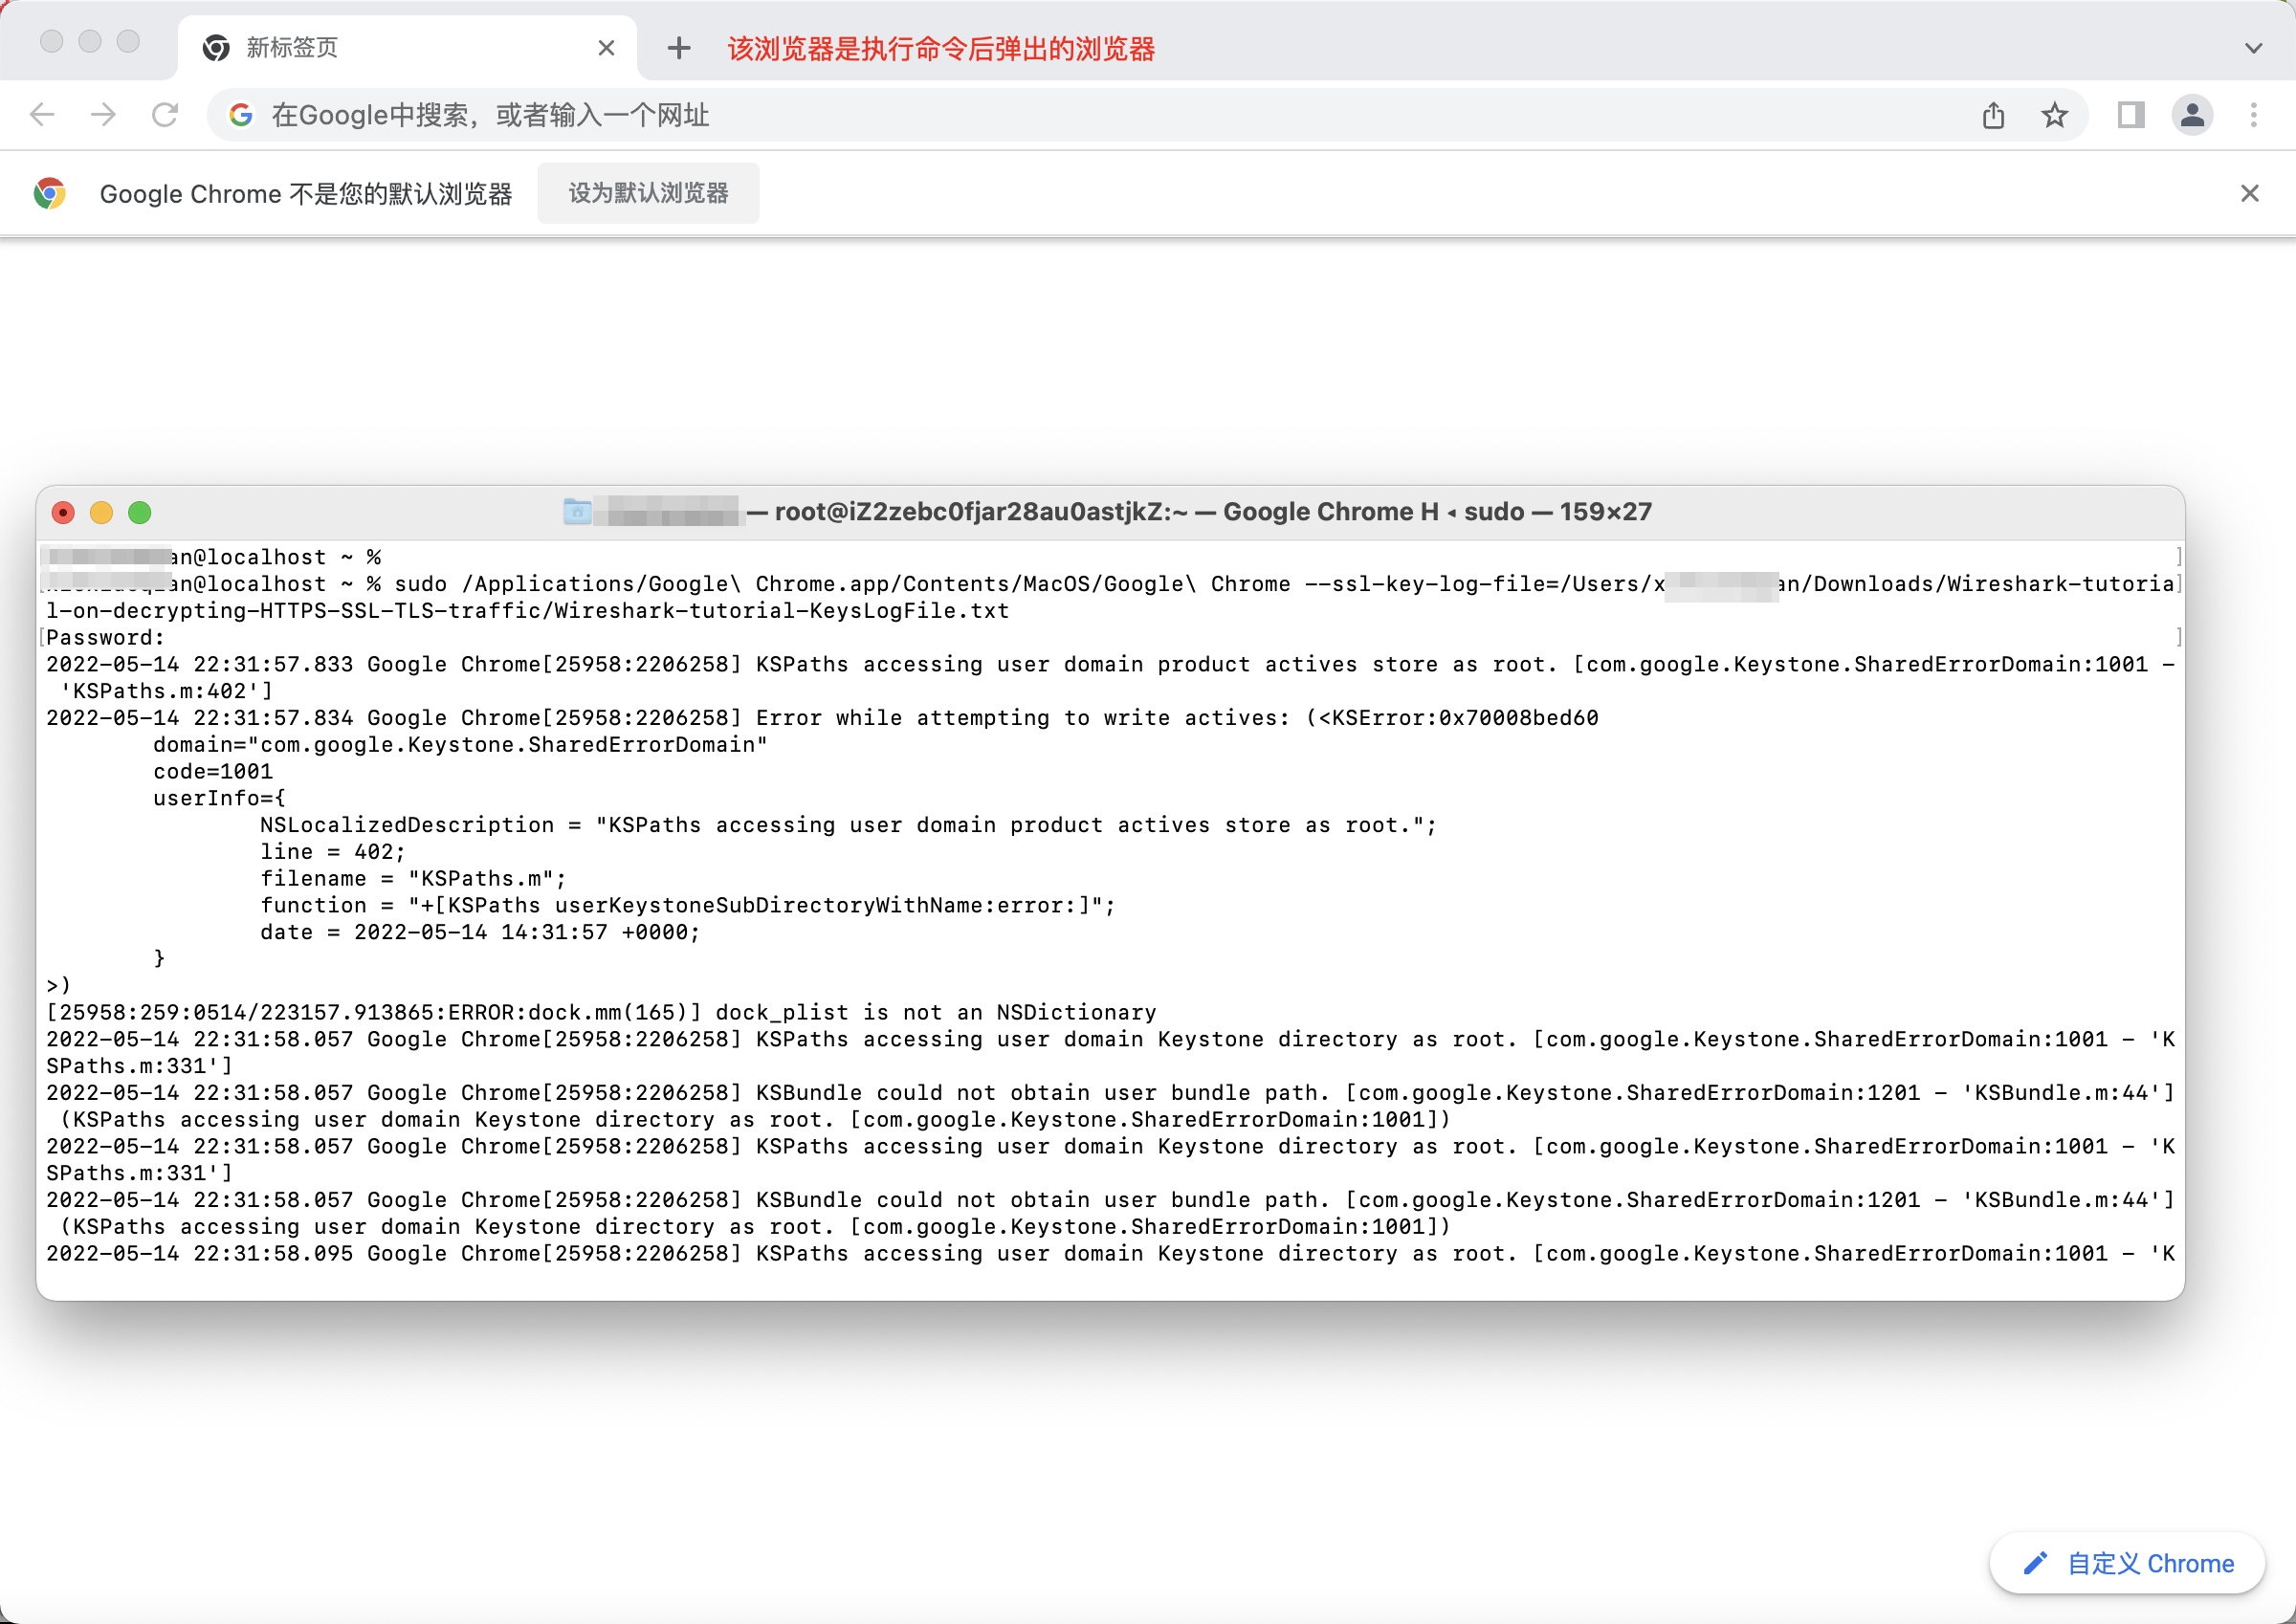Image resolution: width=2296 pixels, height=1624 pixels.
Task: Reload the current page
Action: click(165, 114)
